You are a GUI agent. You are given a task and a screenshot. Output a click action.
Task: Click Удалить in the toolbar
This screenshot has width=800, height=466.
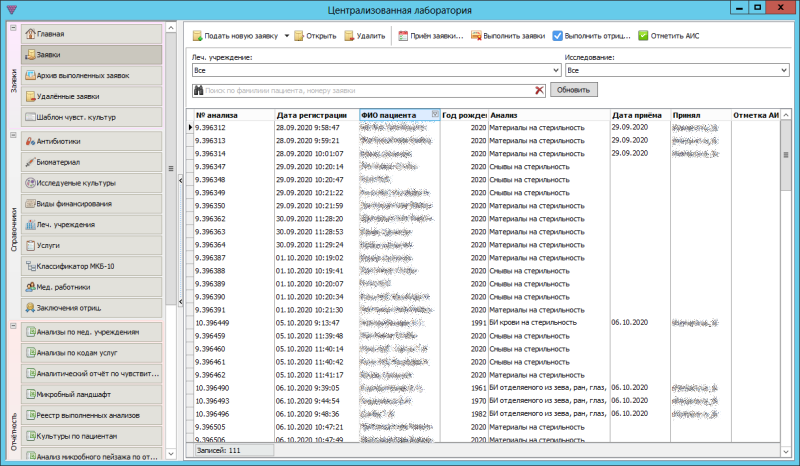point(364,35)
